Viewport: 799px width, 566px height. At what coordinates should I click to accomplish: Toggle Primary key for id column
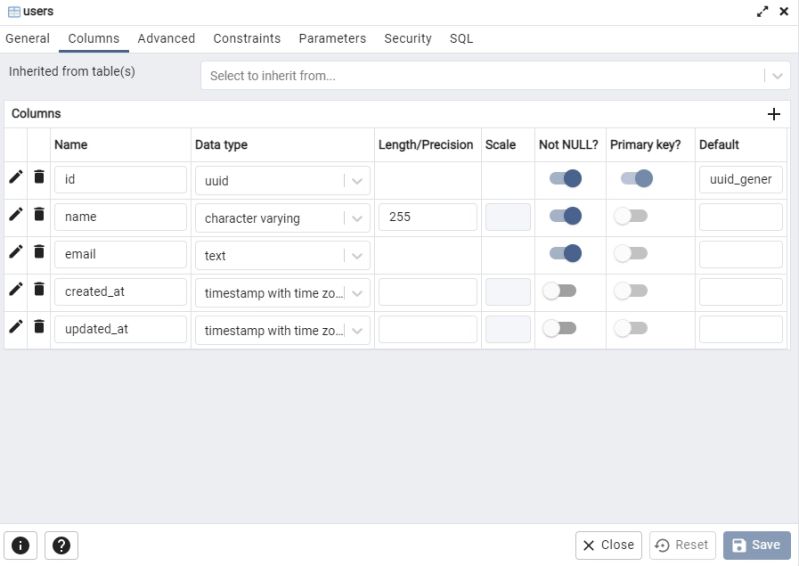tap(637, 178)
